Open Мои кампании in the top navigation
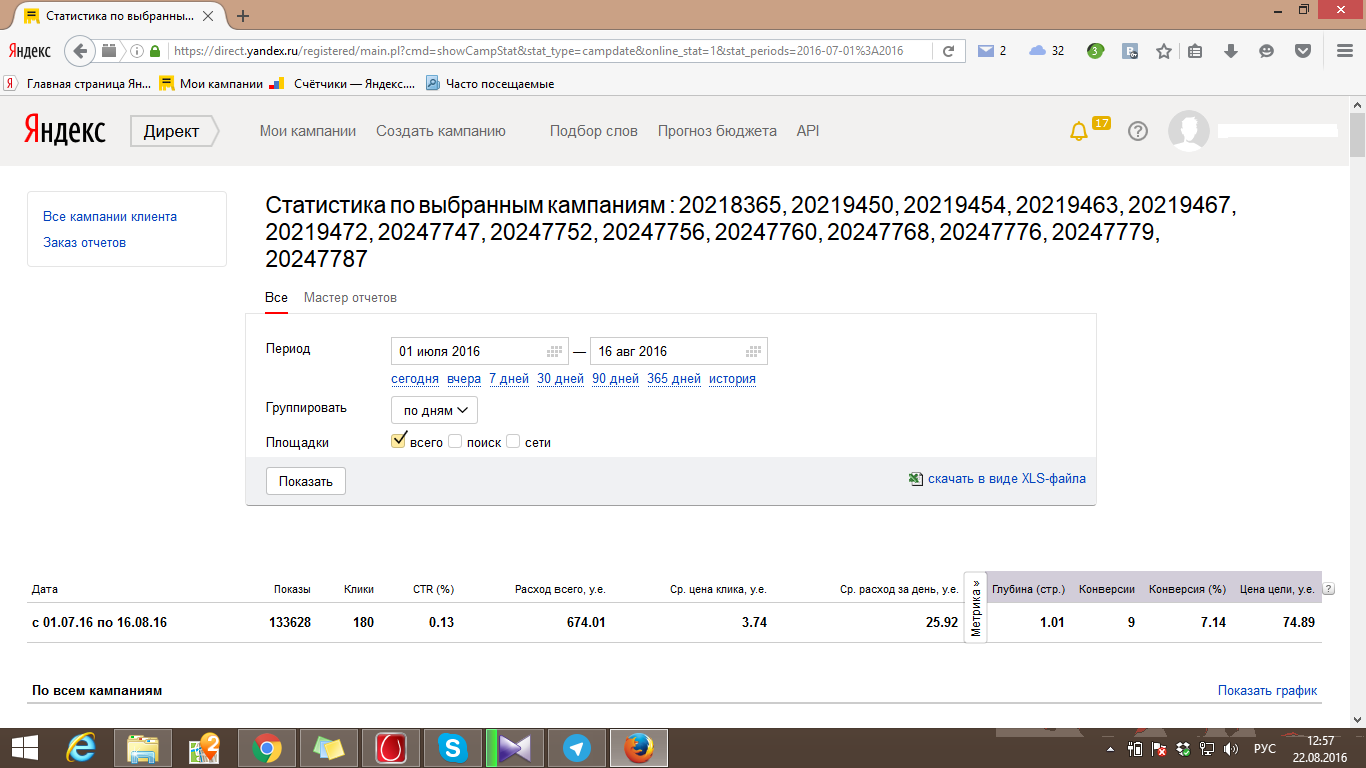 tap(308, 131)
